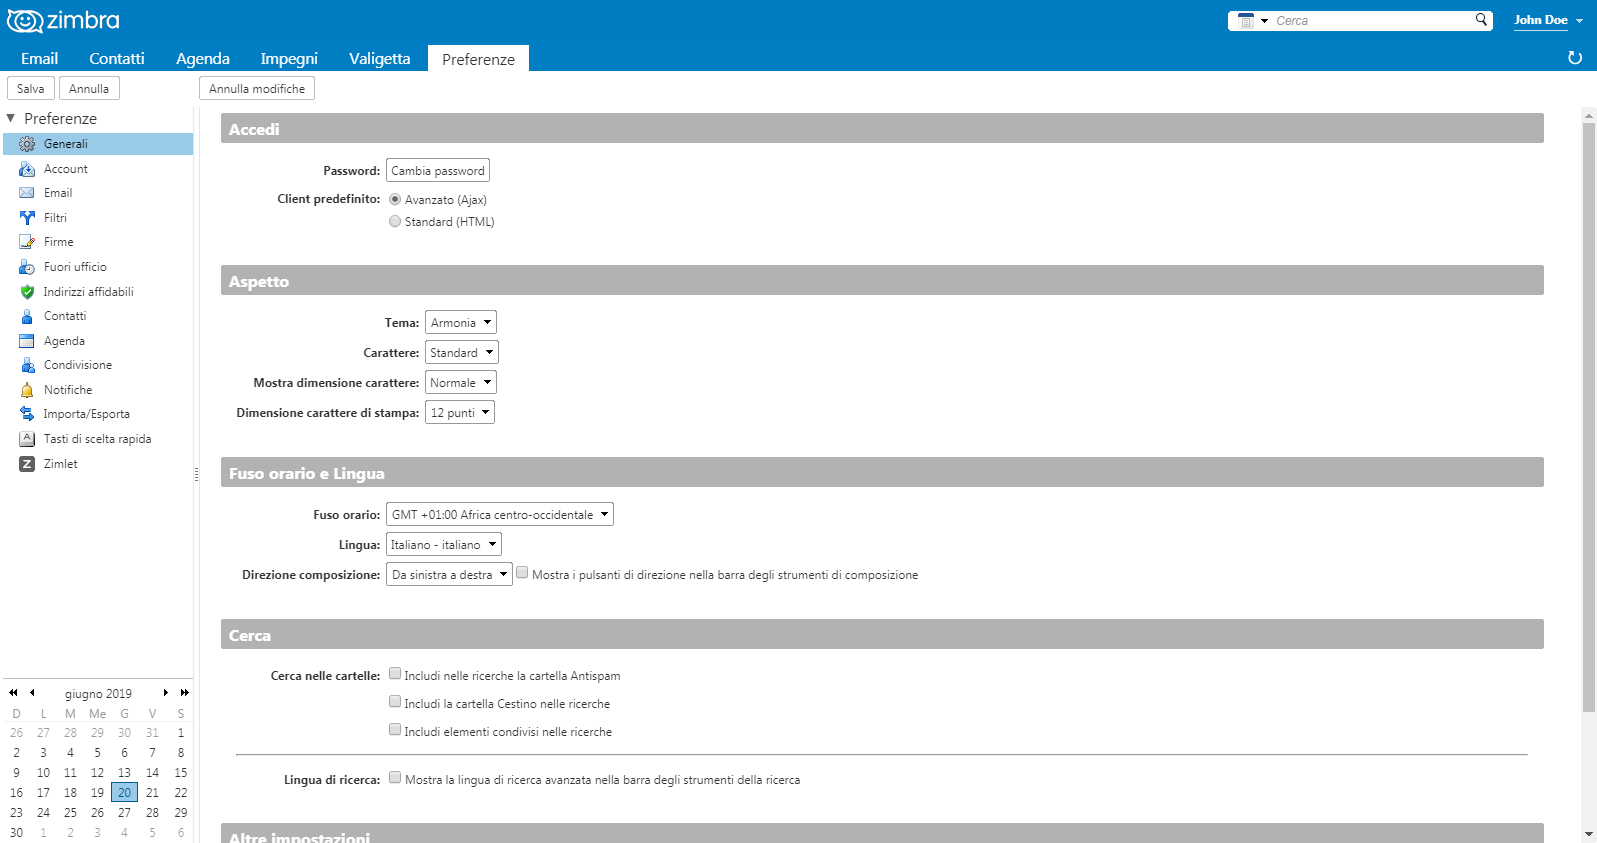Image resolution: width=1597 pixels, height=843 pixels.
Task: Click the Filtri funnel icon
Action: pyautogui.click(x=27, y=218)
